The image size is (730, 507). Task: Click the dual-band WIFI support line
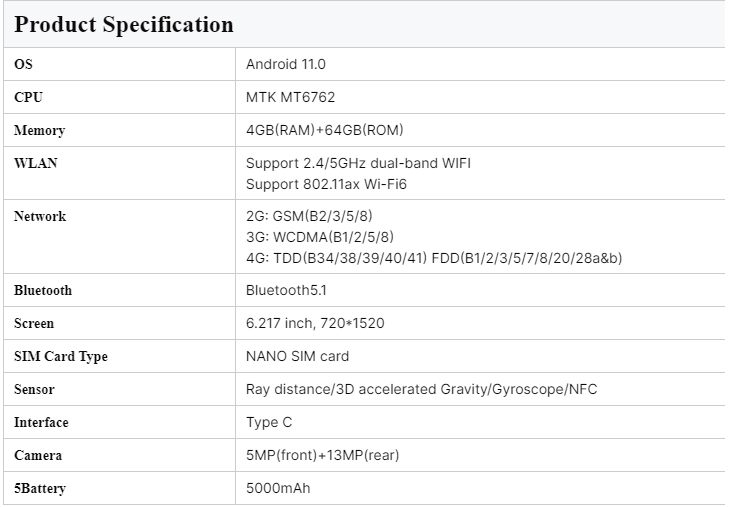point(358,163)
